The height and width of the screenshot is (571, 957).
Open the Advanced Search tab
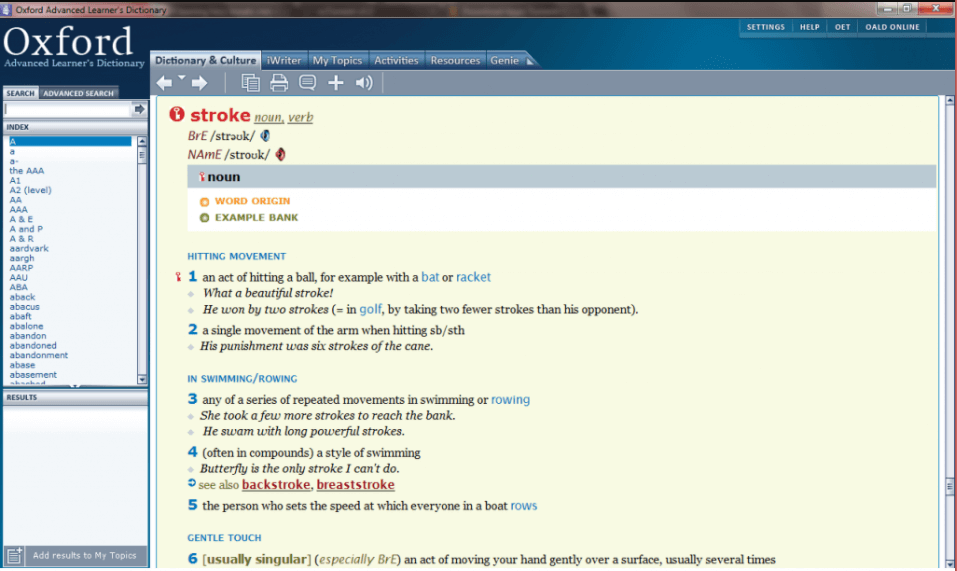[x=79, y=93]
